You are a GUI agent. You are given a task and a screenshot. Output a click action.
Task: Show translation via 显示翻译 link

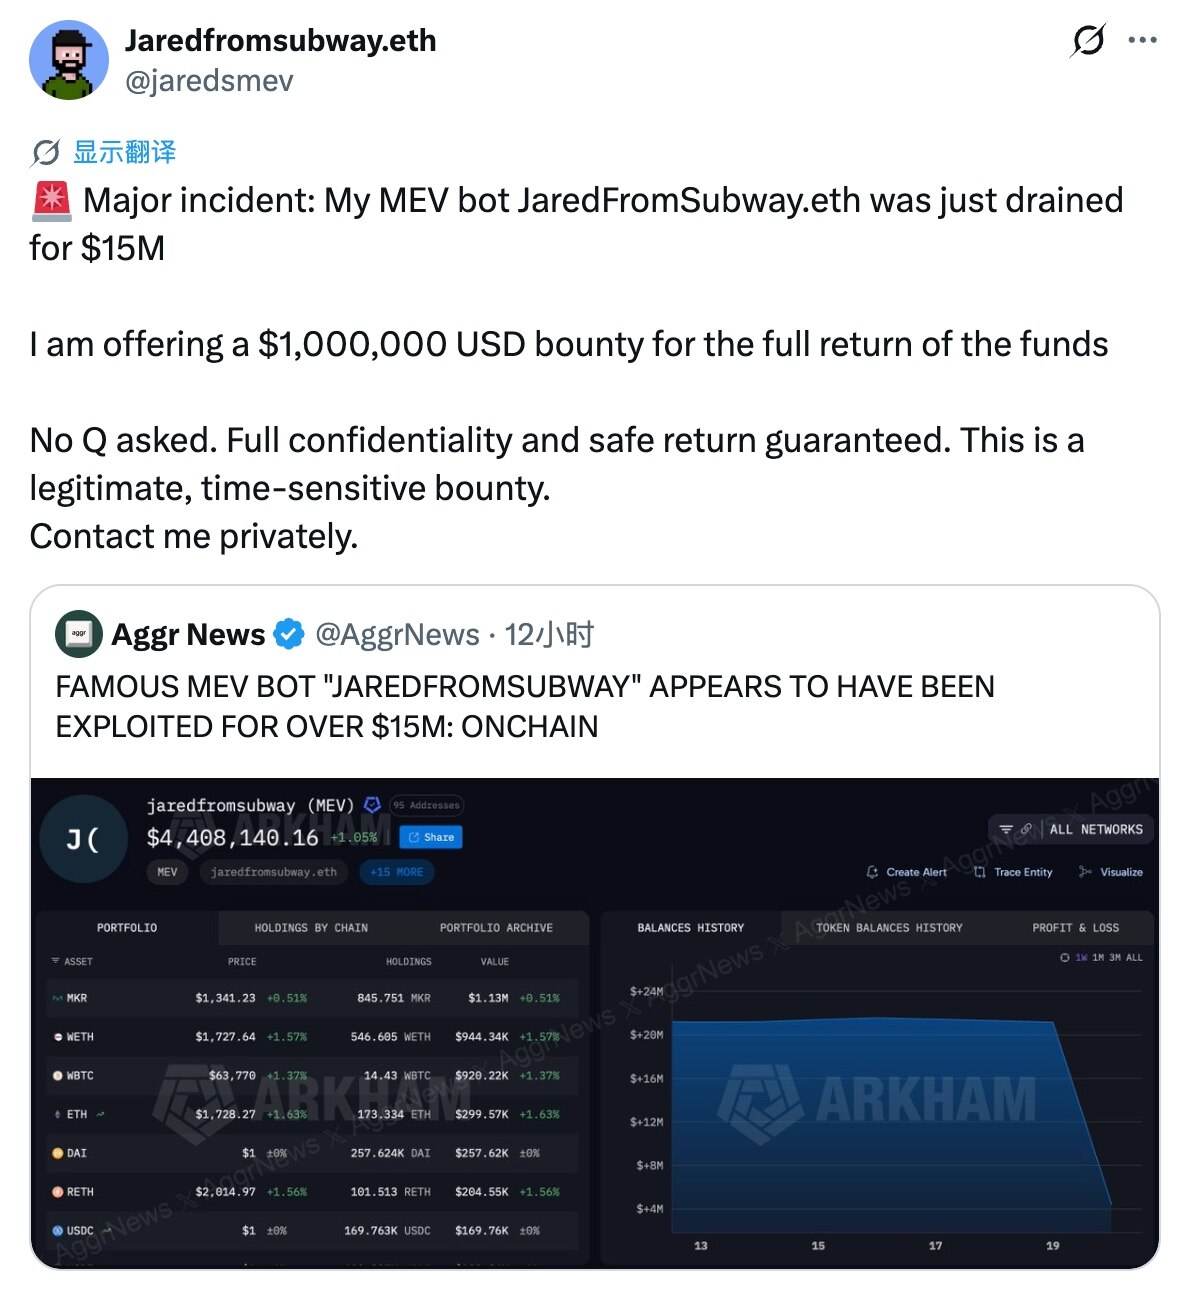(x=124, y=152)
